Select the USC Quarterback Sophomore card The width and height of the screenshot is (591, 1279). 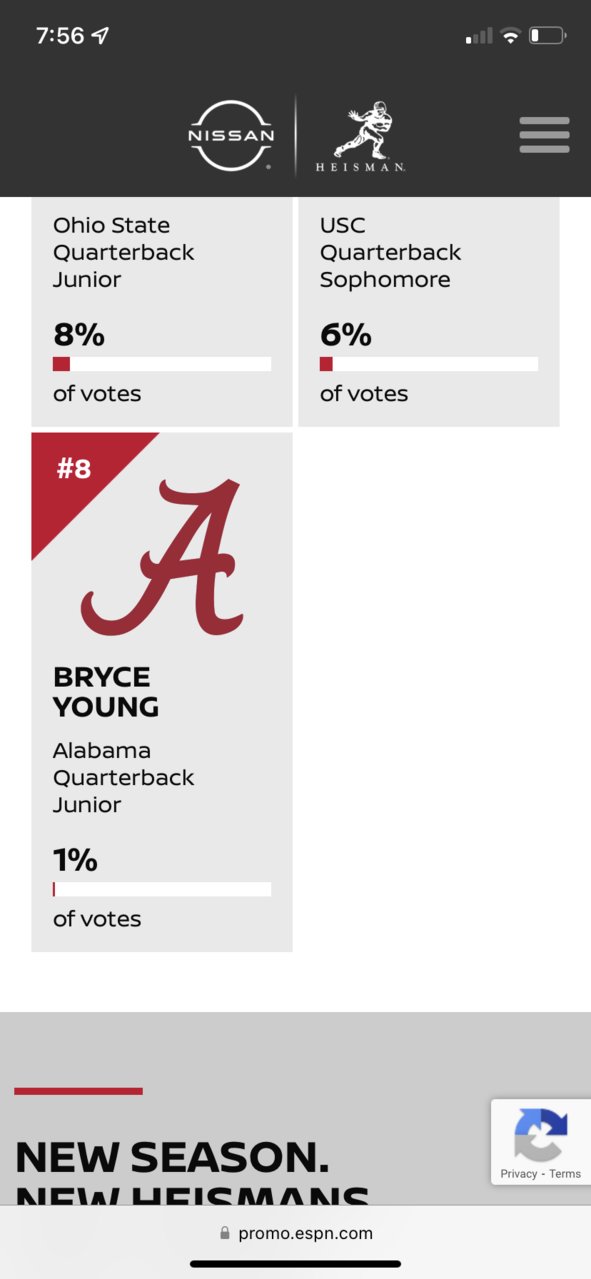point(429,312)
